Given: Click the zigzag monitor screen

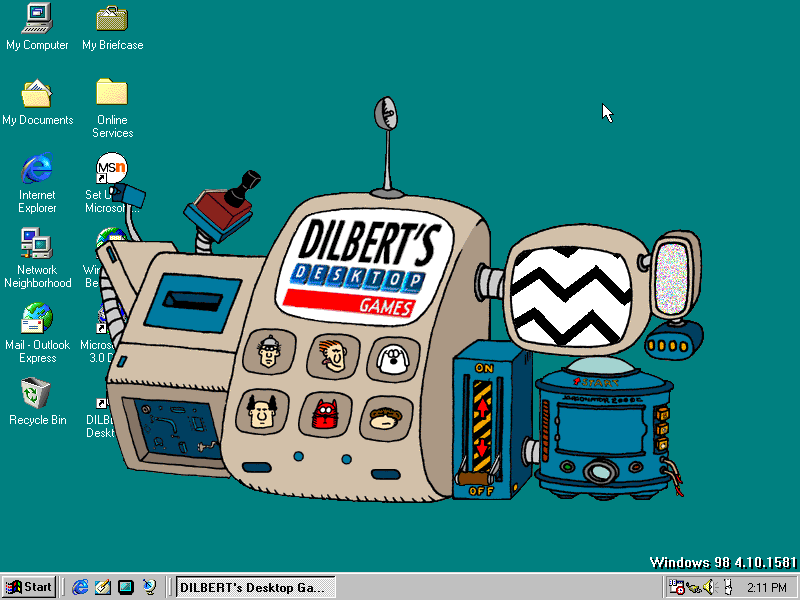Looking at the screenshot, I should 570,296.
